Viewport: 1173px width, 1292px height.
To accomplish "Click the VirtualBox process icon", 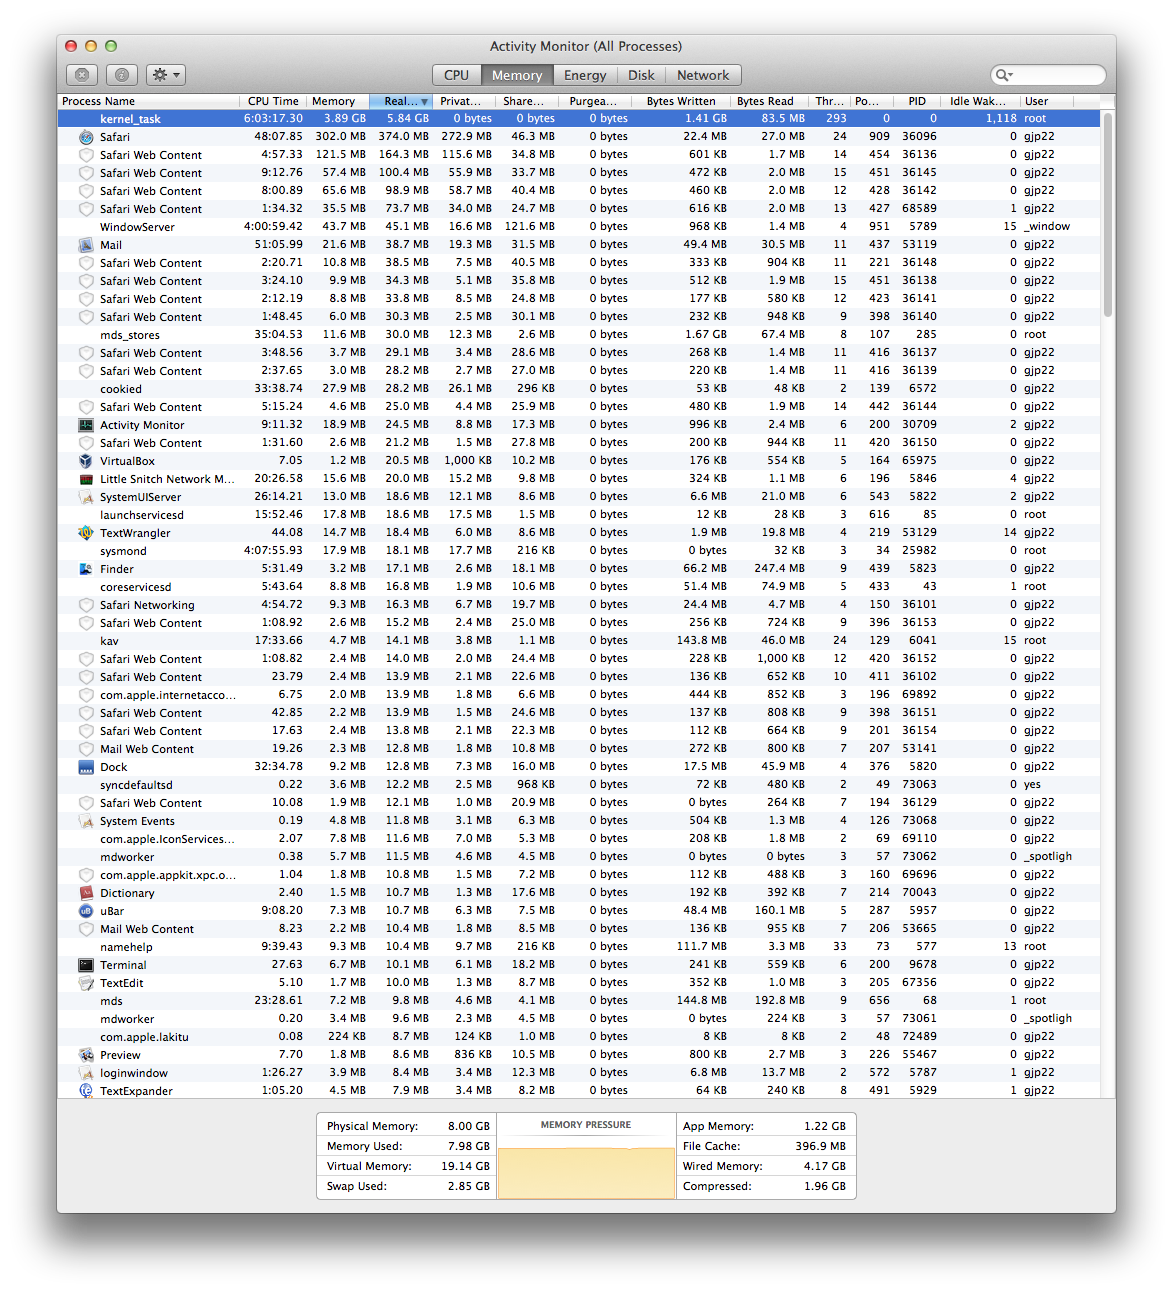I will point(86,461).
